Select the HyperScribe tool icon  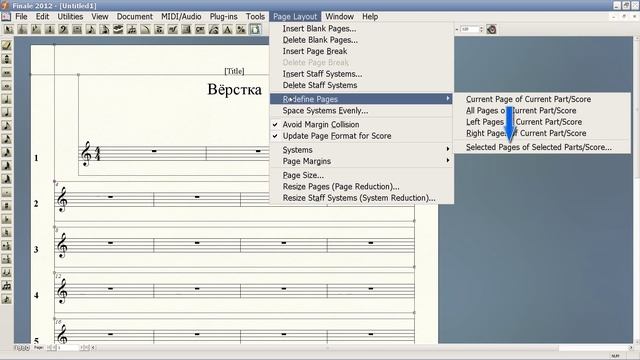click(118, 29)
